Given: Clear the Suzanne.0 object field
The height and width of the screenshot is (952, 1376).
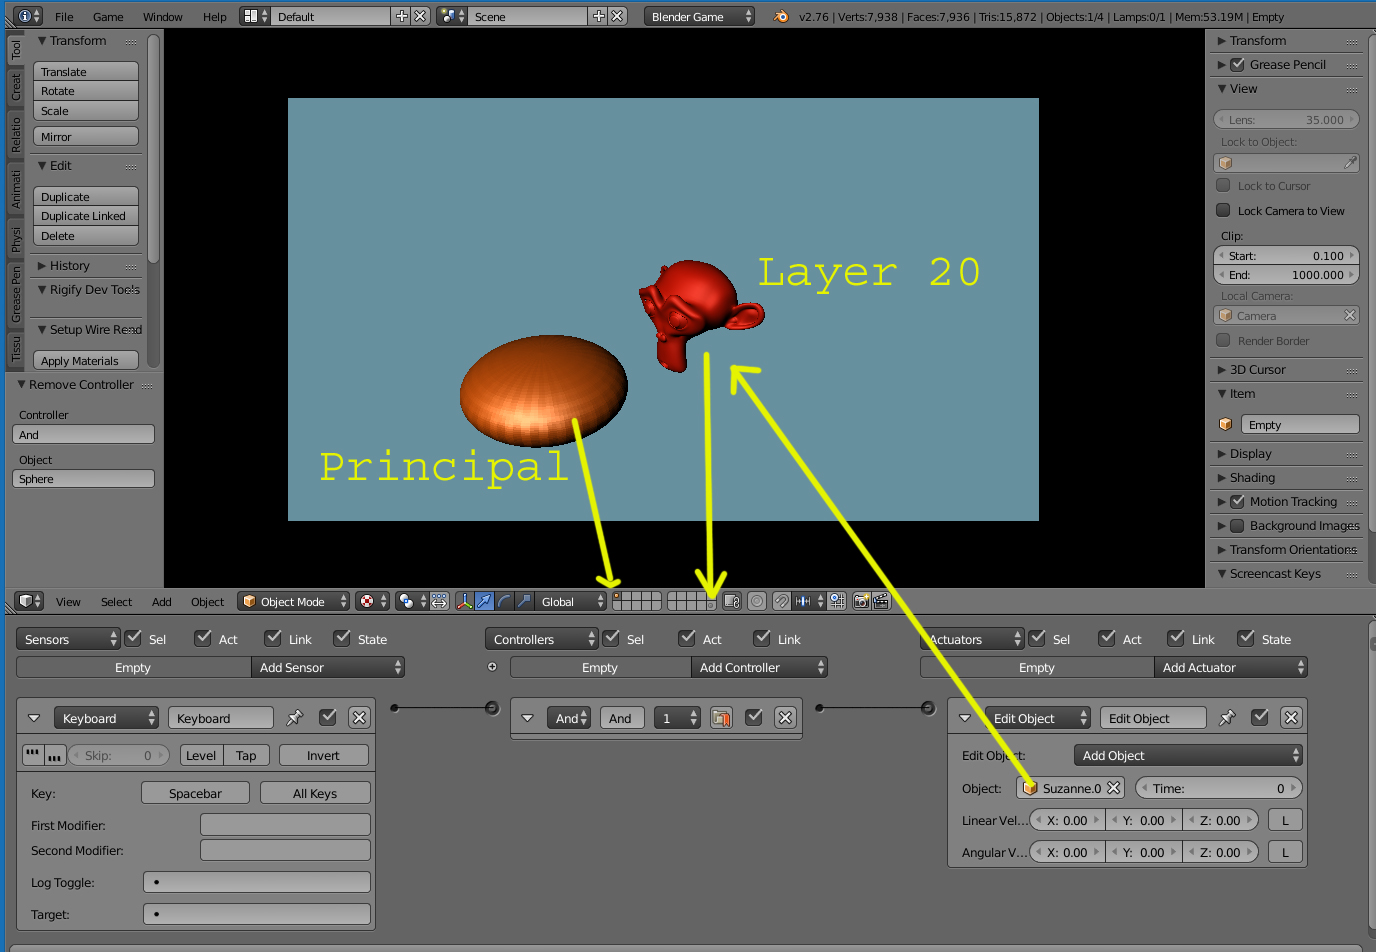Looking at the screenshot, I should (1114, 788).
